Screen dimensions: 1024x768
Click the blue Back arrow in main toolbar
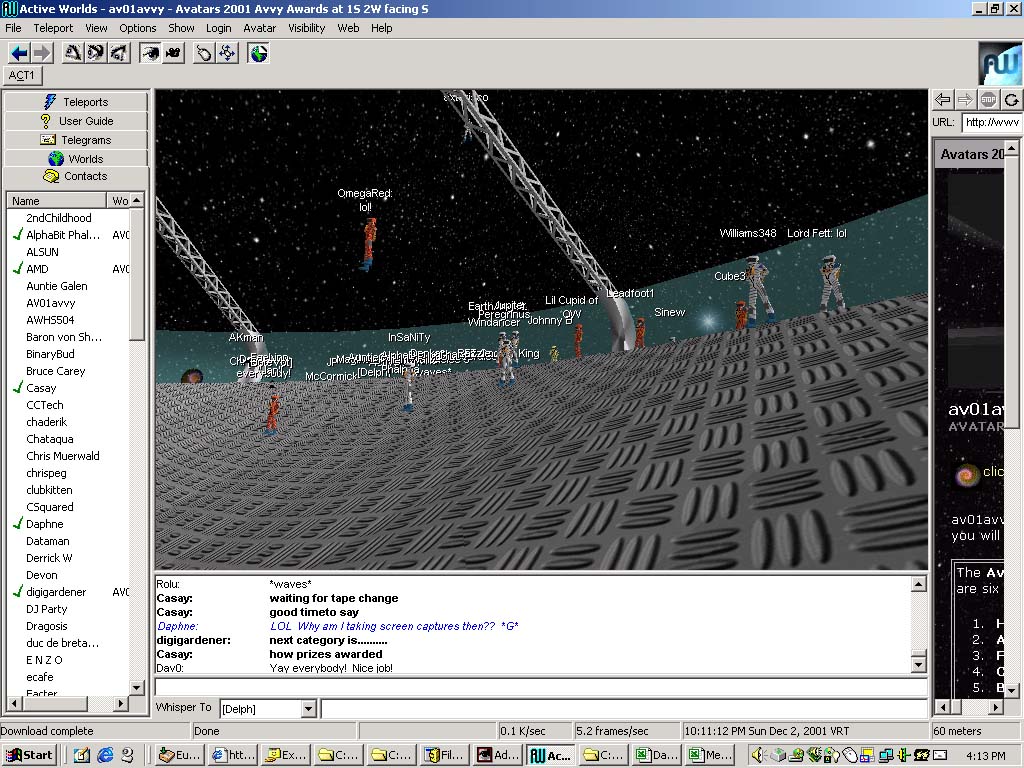tap(19, 53)
